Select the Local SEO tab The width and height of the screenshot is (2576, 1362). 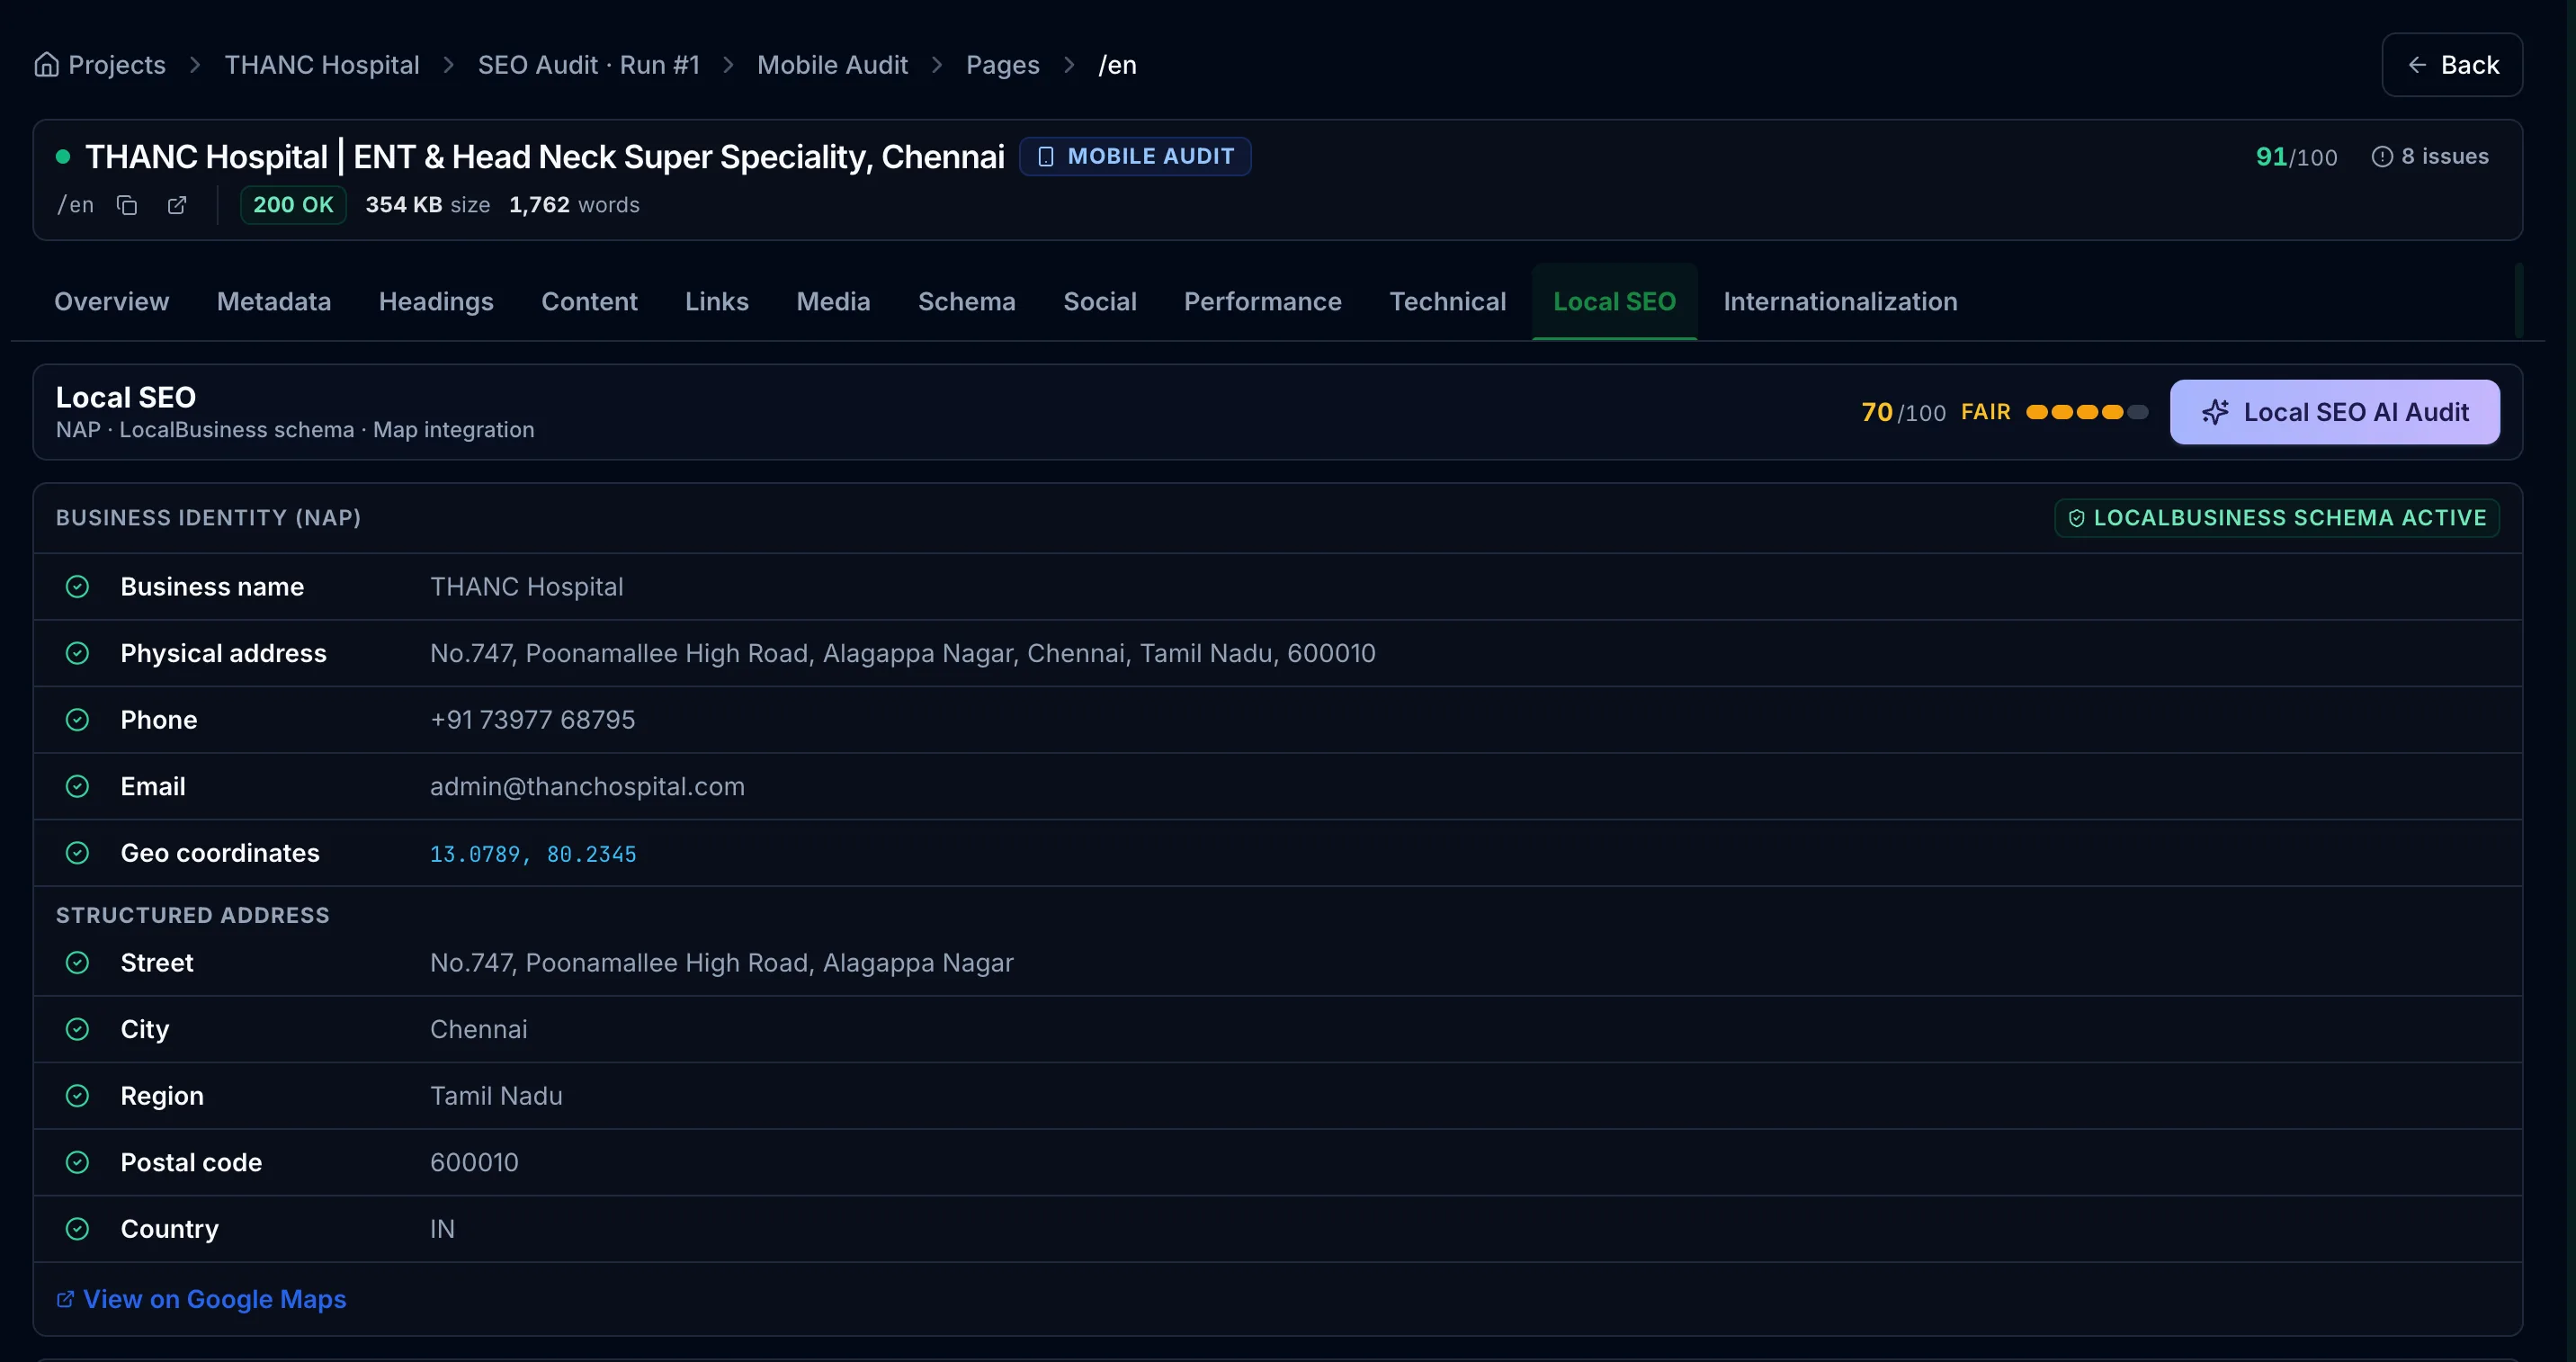coord(1614,301)
